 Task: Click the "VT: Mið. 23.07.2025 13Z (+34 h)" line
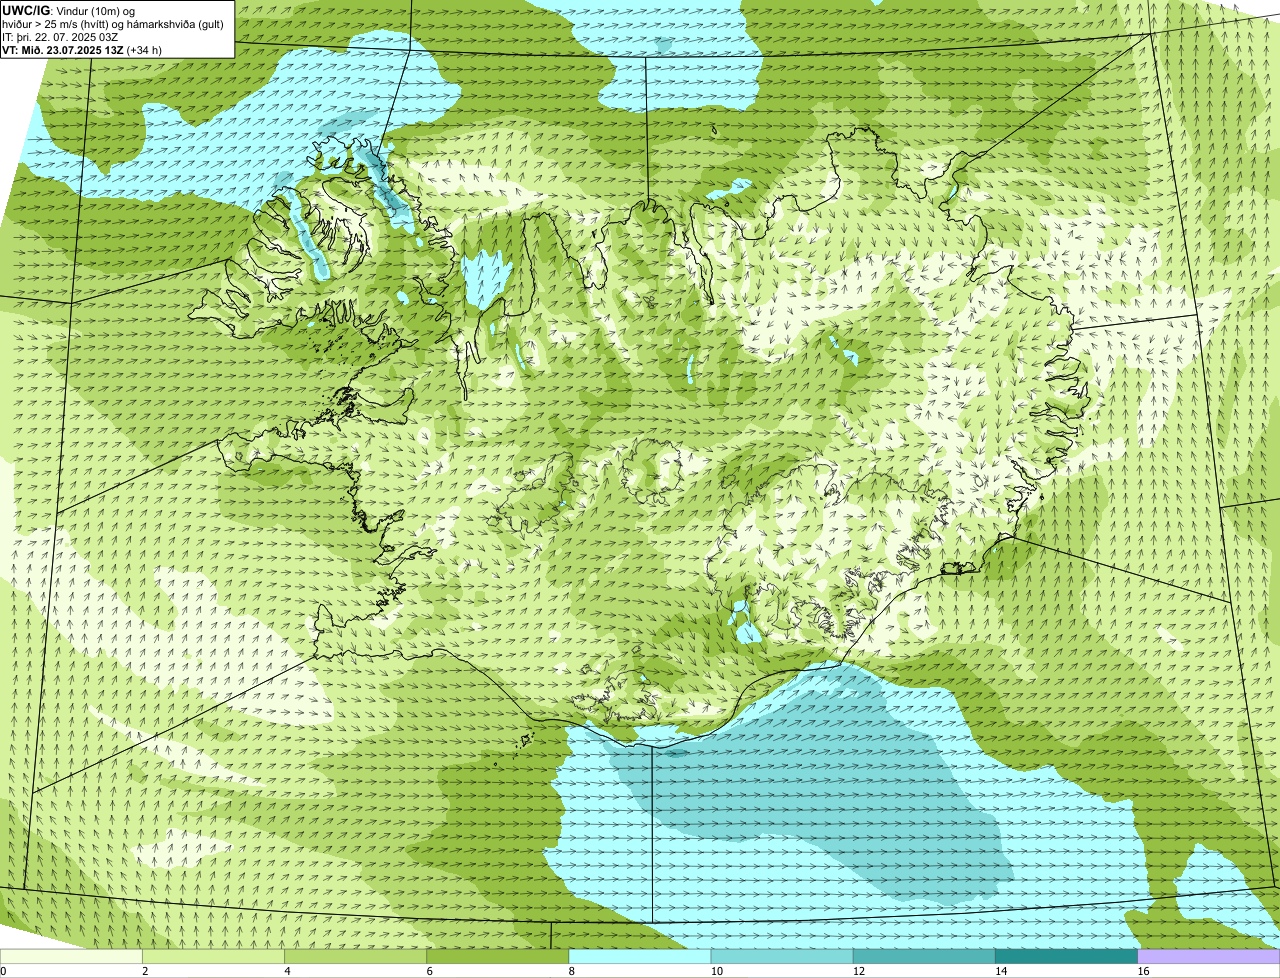(x=82, y=50)
